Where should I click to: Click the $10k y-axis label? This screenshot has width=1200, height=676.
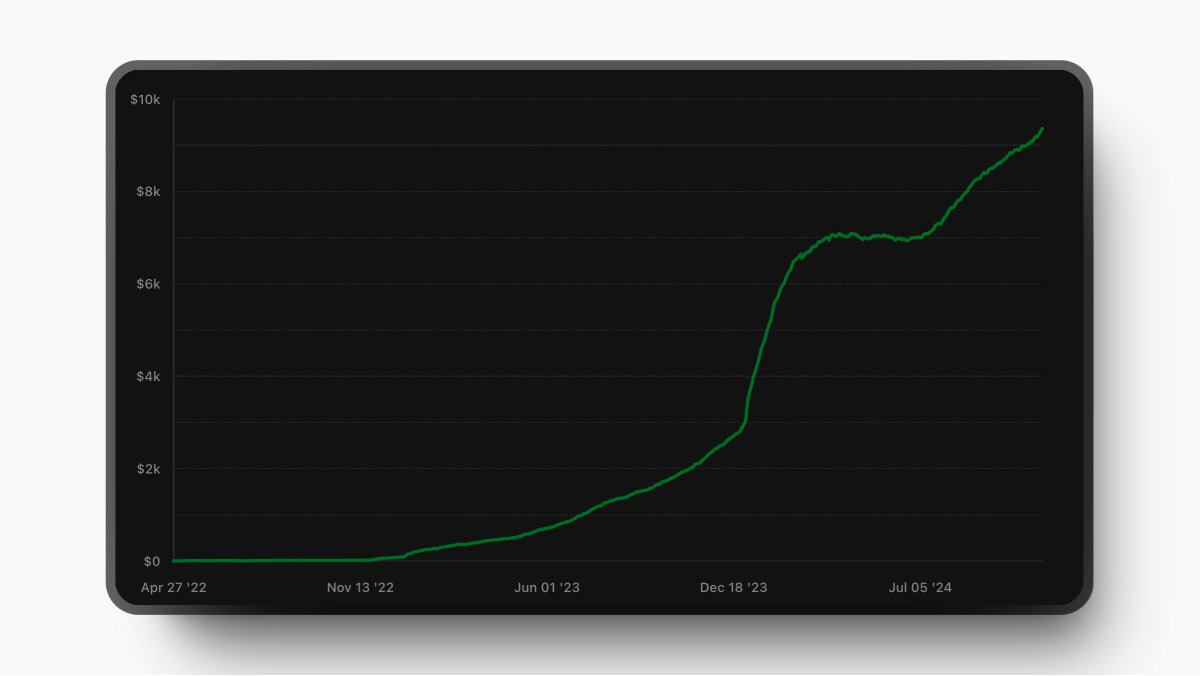coord(145,99)
